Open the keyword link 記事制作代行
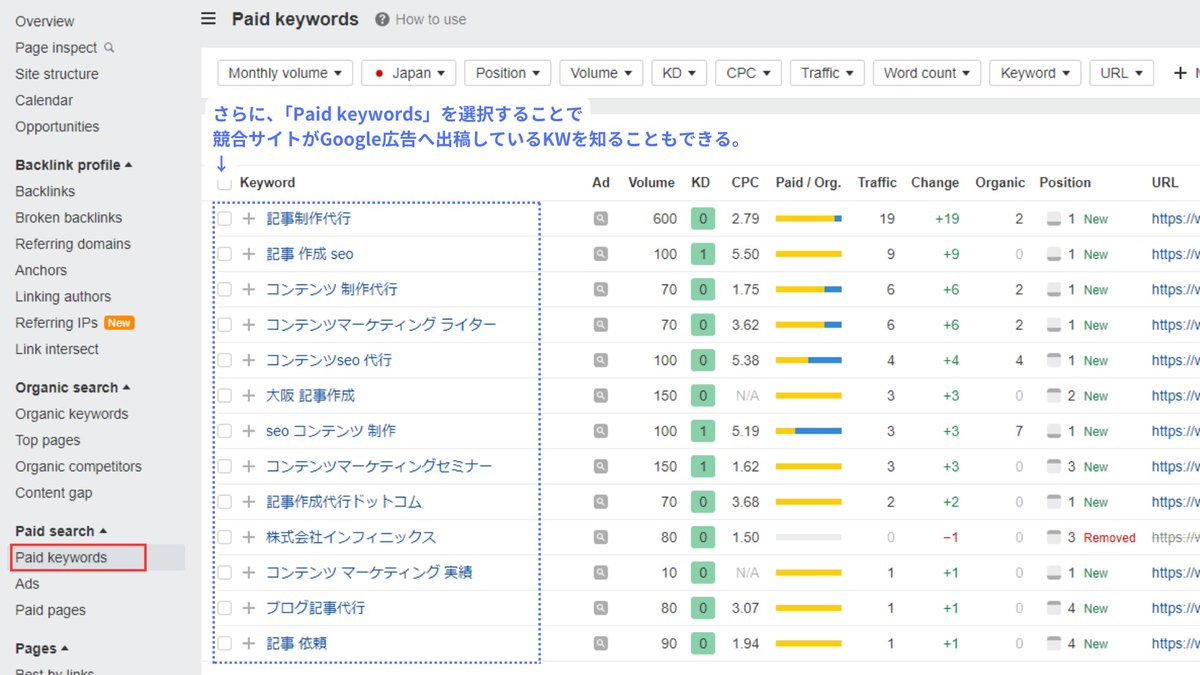 tap(308, 218)
